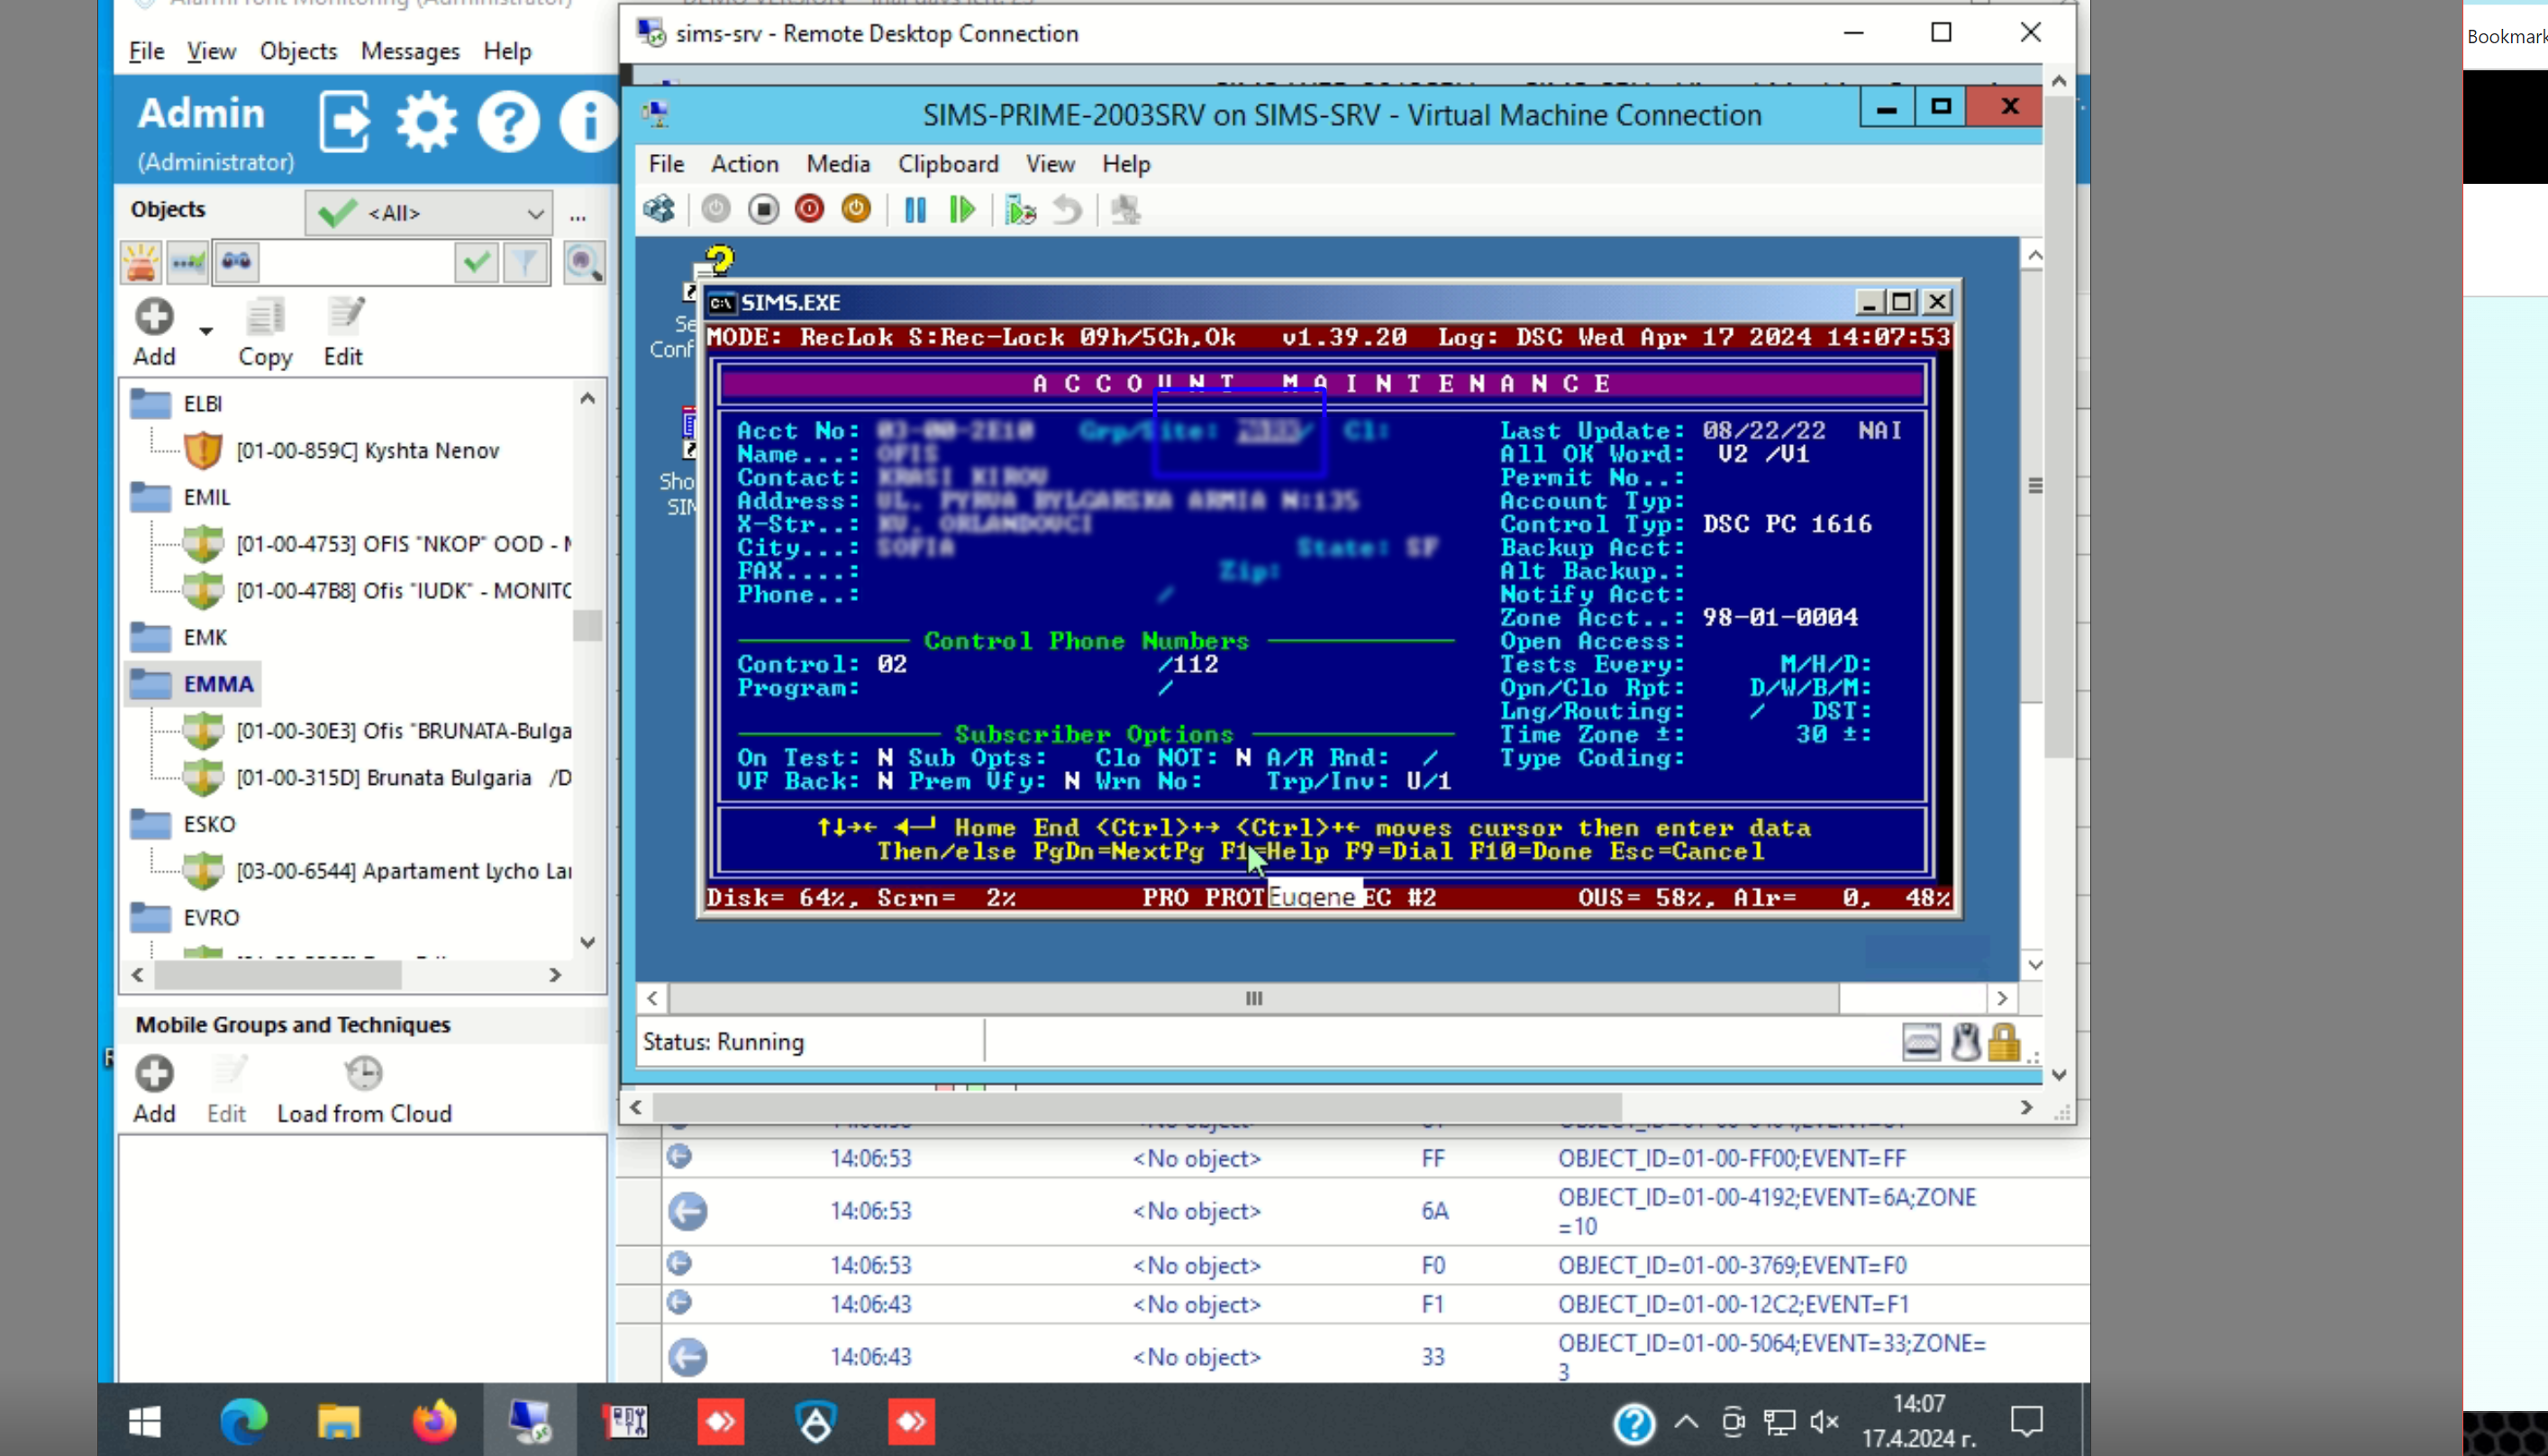2548x1456 pixels.
Task: Click the Turn Off VM stop icon
Action: click(763, 210)
